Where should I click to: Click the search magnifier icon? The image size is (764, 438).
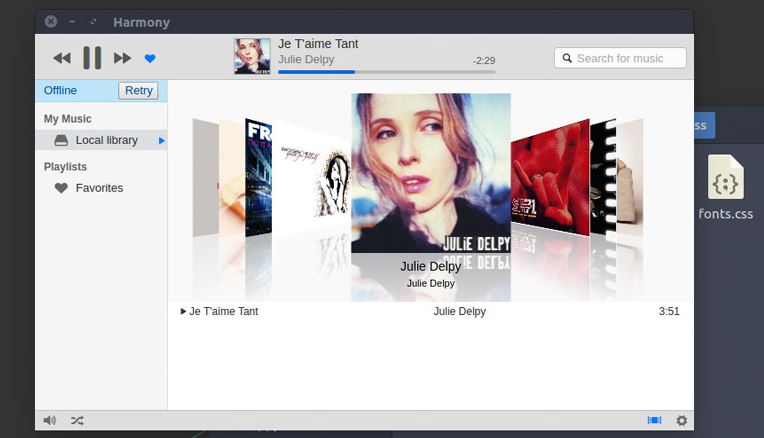click(x=567, y=58)
